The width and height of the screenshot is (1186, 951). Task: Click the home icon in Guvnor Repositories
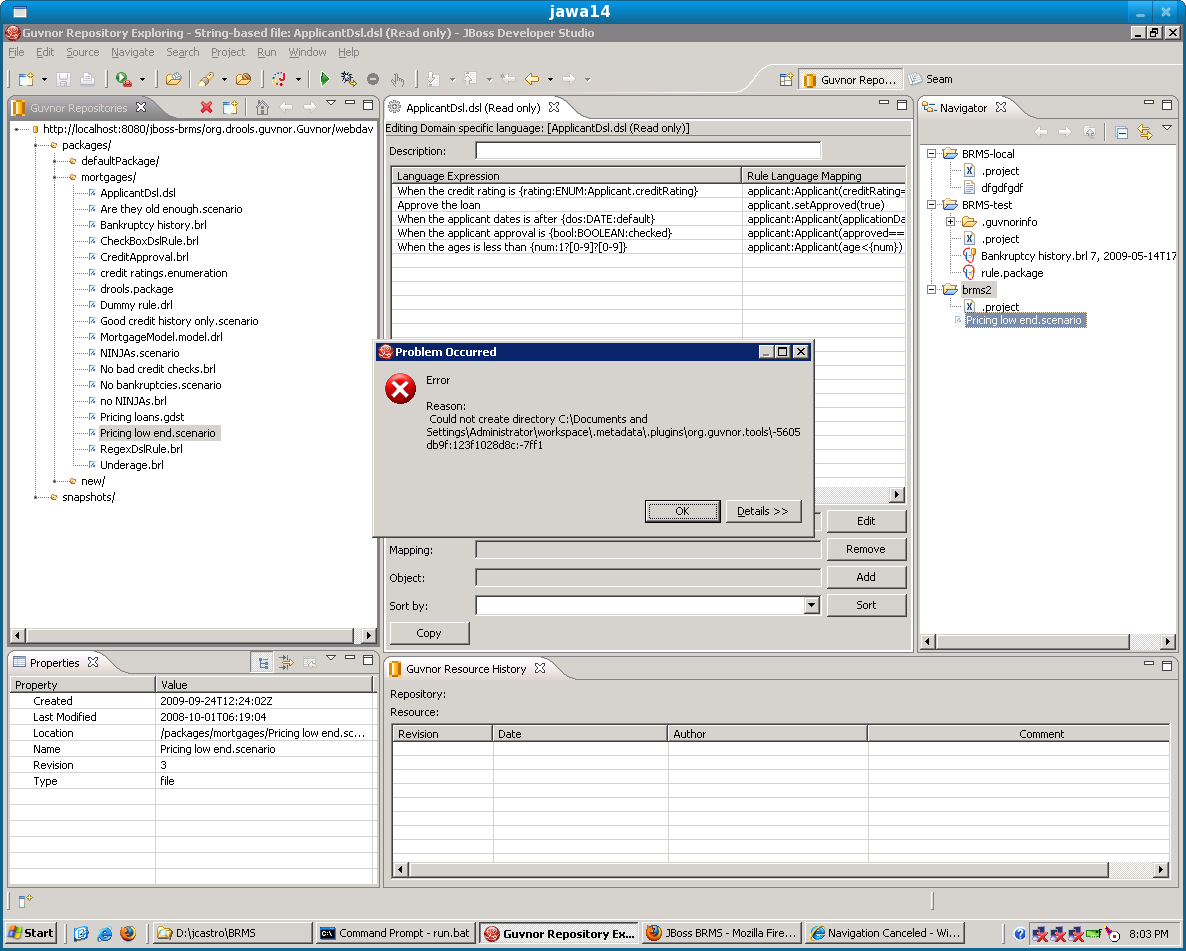pos(262,107)
